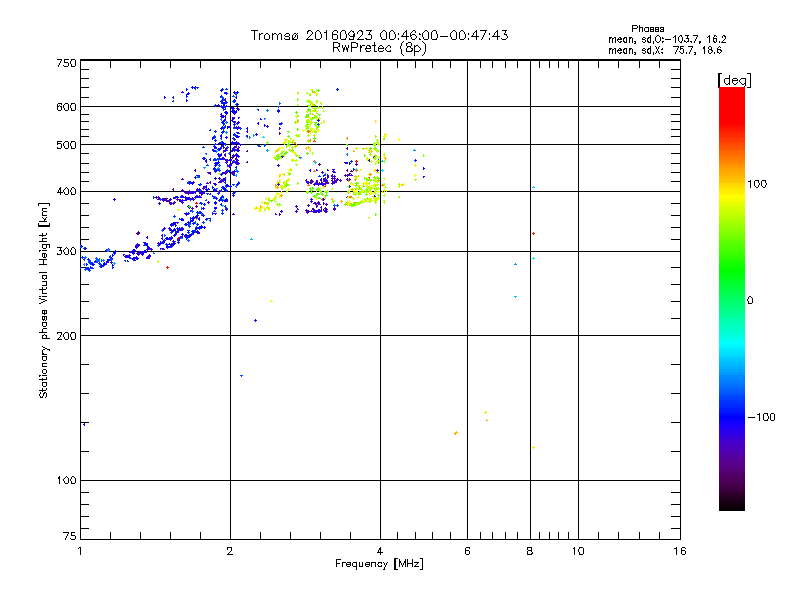Click the '300' y-axis tick label
Screen dimensions: 800x600
click(x=66, y=252)
